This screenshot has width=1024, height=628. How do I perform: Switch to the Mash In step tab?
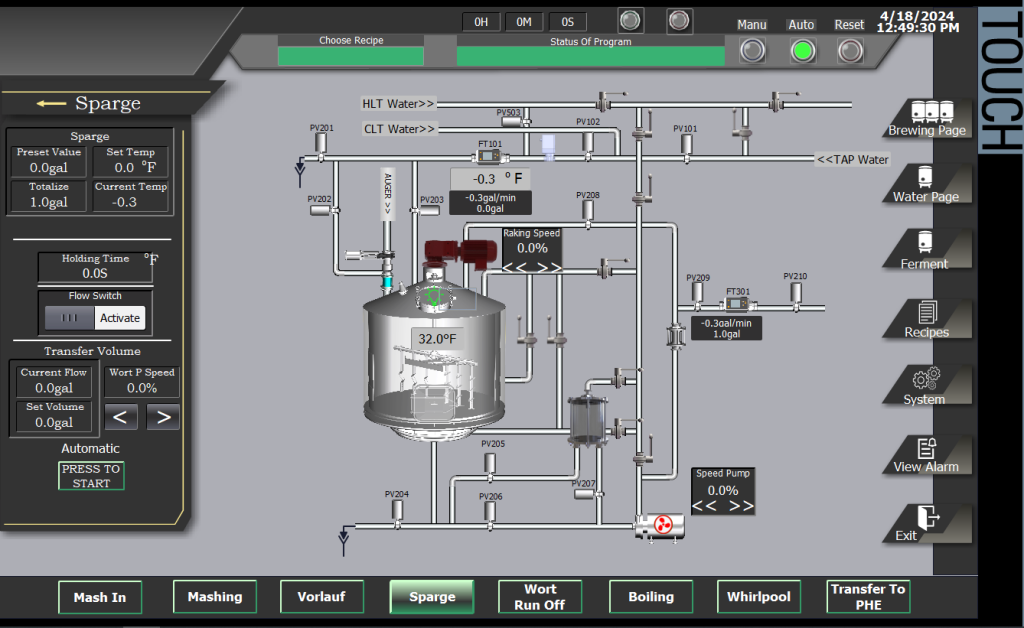tap(100, 597)
